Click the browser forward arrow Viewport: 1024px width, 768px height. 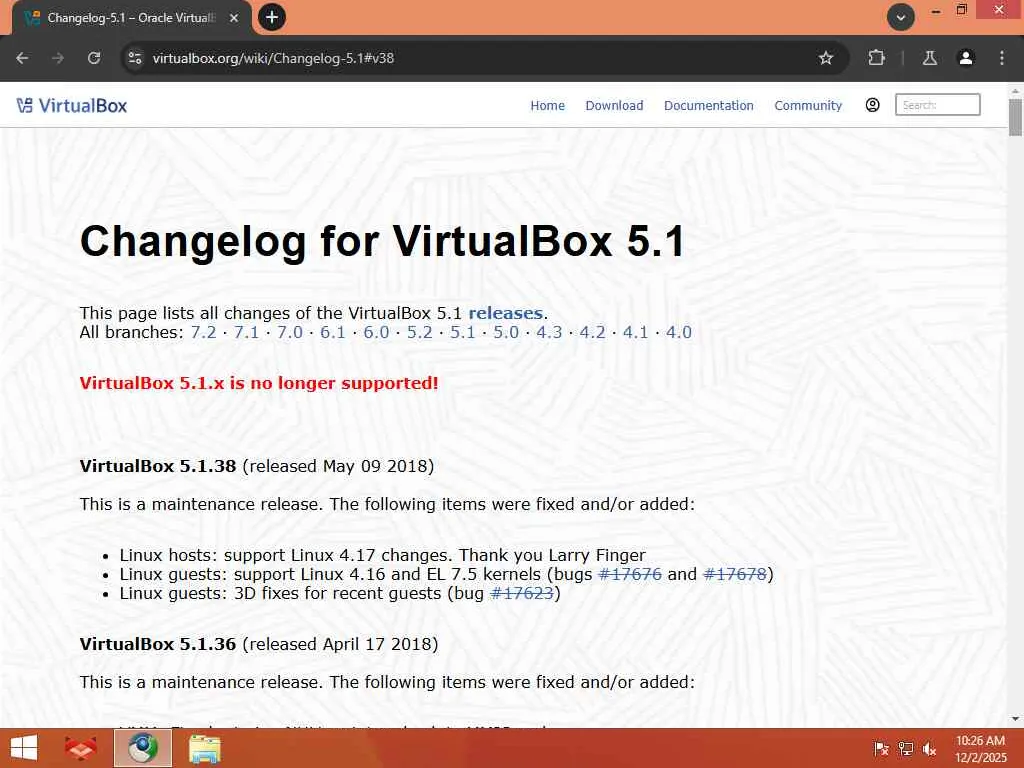click(58, 58)
